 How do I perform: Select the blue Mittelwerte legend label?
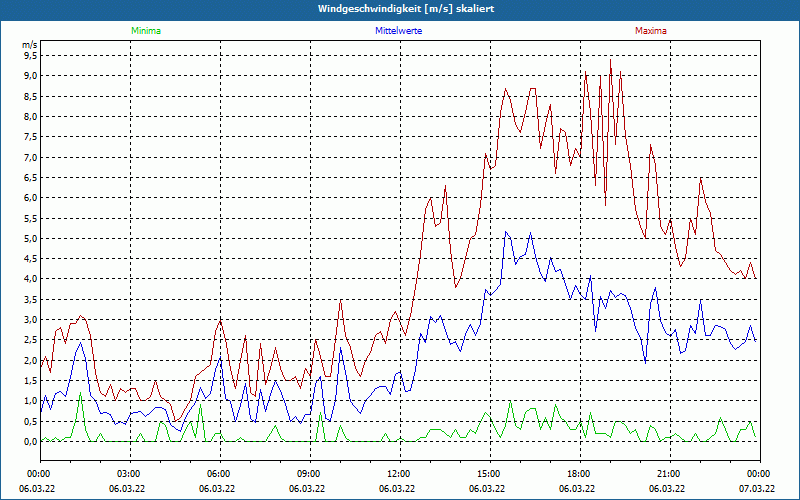398,31
